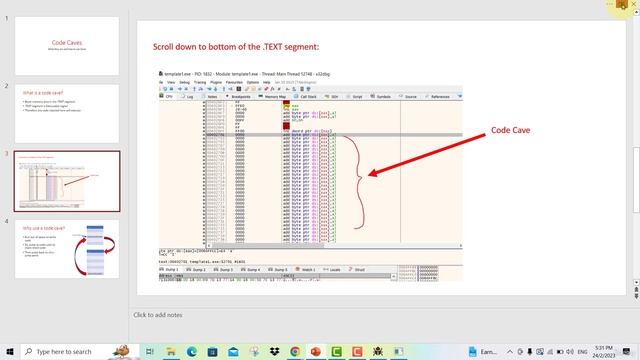Open the battery status tray icon

click(x=560, y=351)
